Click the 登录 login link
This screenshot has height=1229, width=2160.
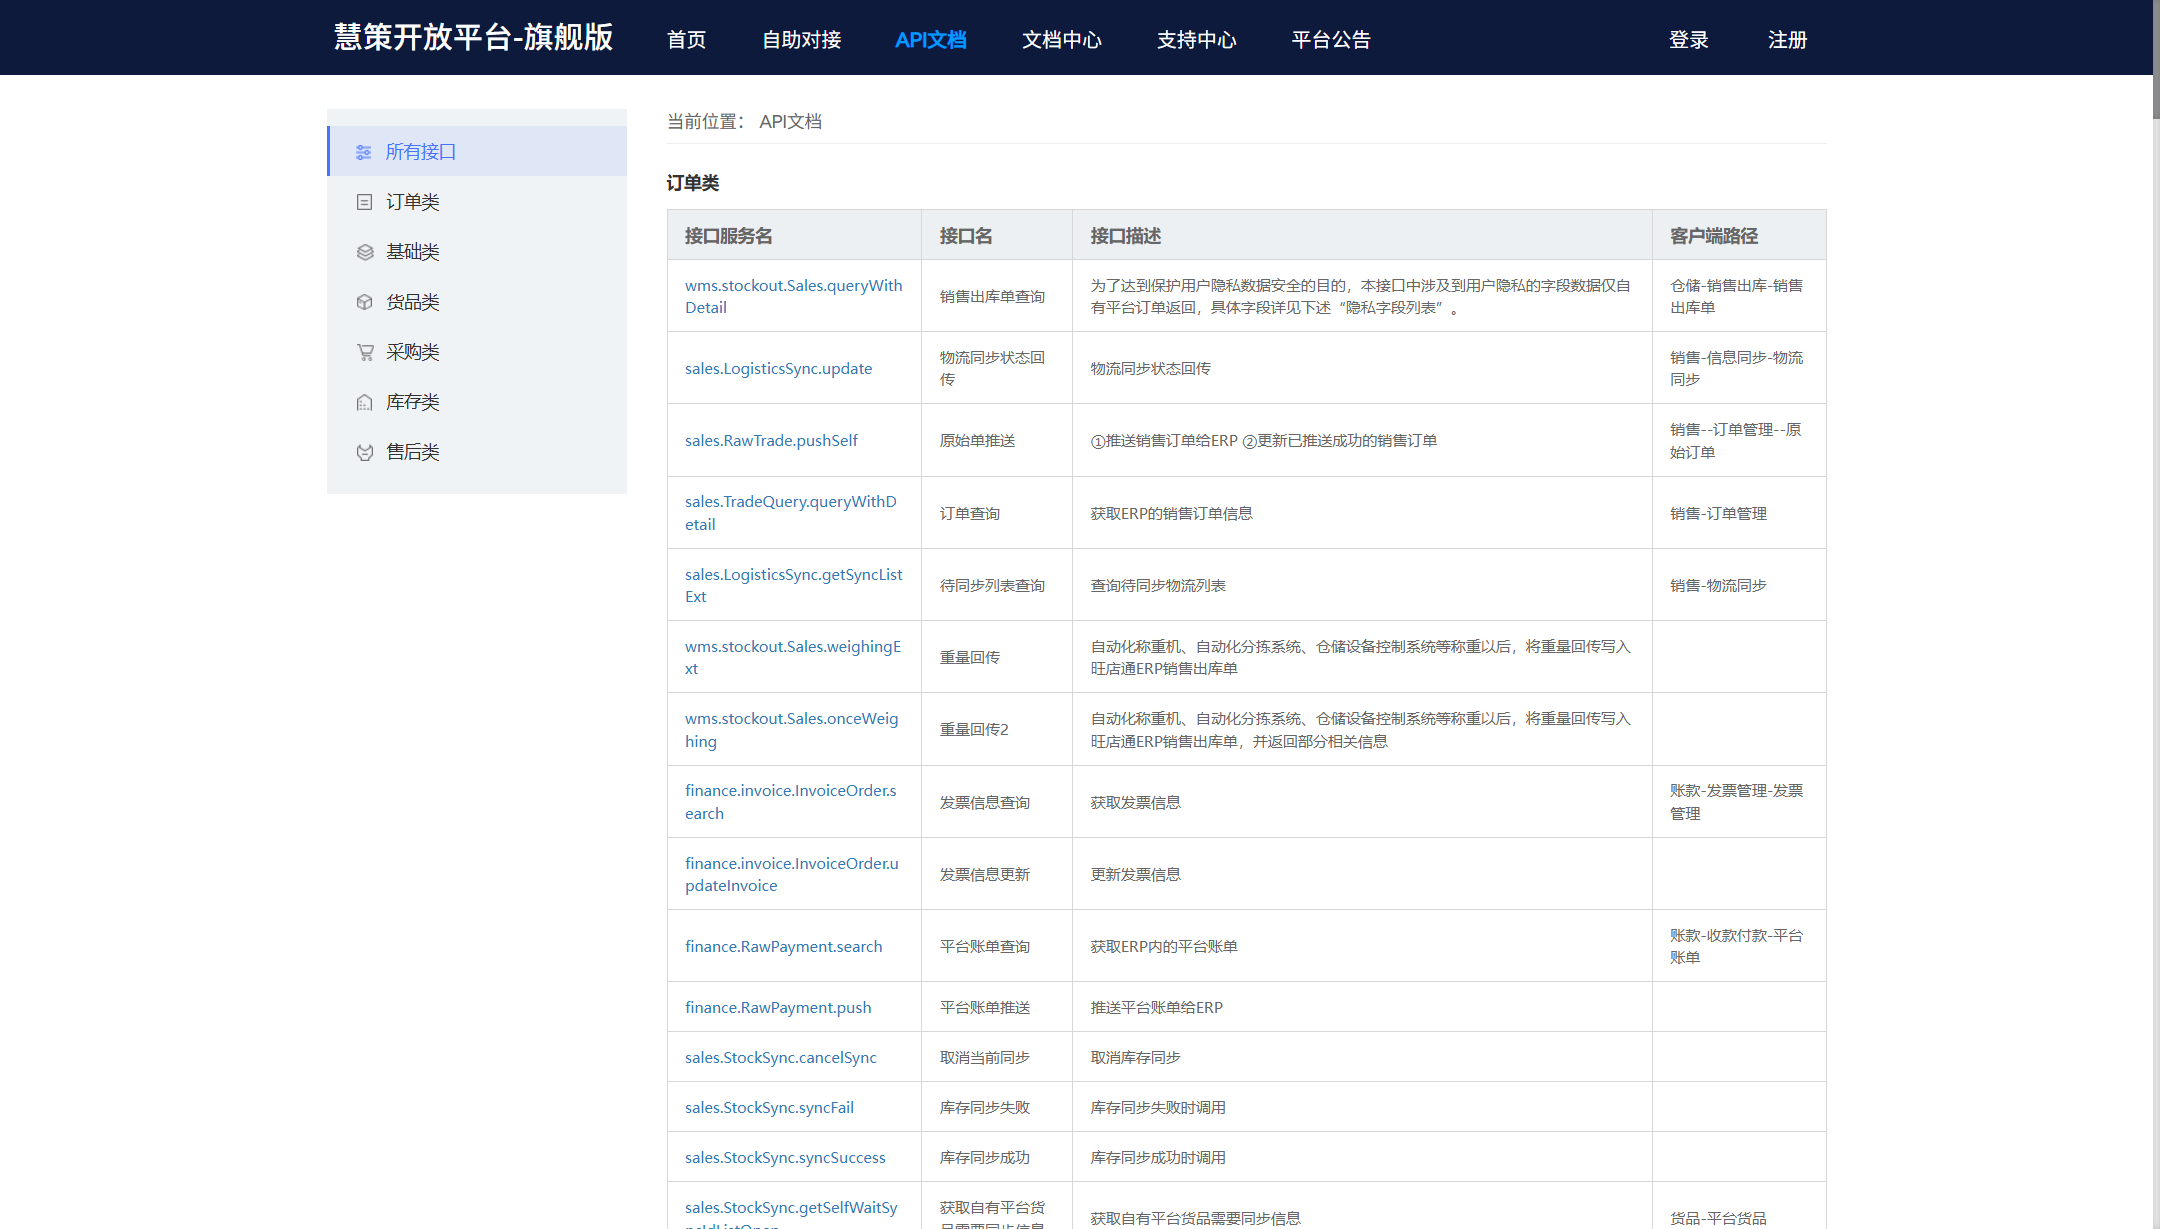pos(1688,40)
